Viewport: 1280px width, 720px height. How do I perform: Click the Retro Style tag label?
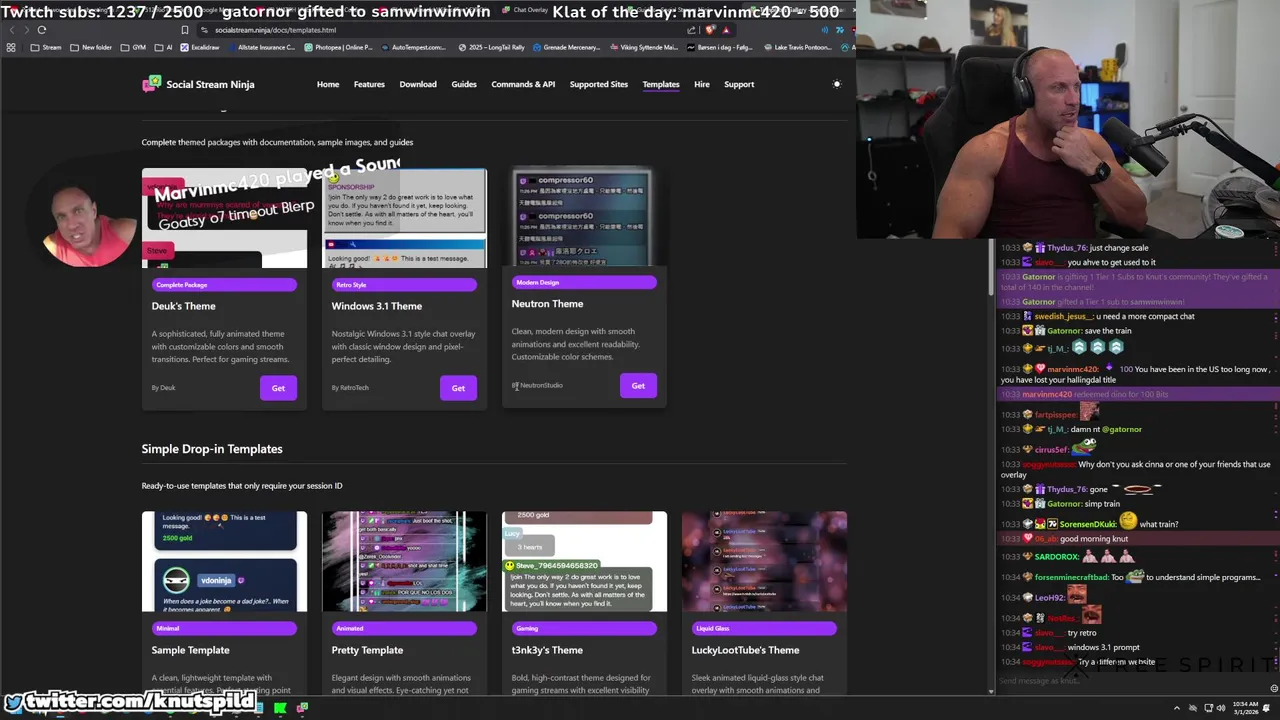[x=405, y=285]
